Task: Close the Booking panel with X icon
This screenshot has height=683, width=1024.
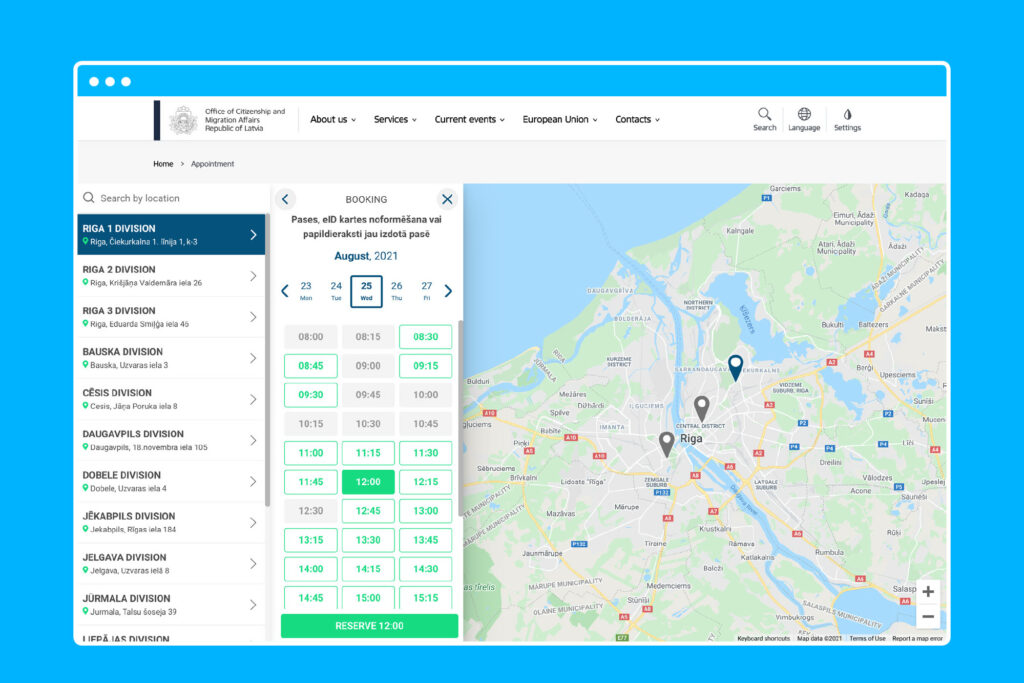Action: [447, 199]
